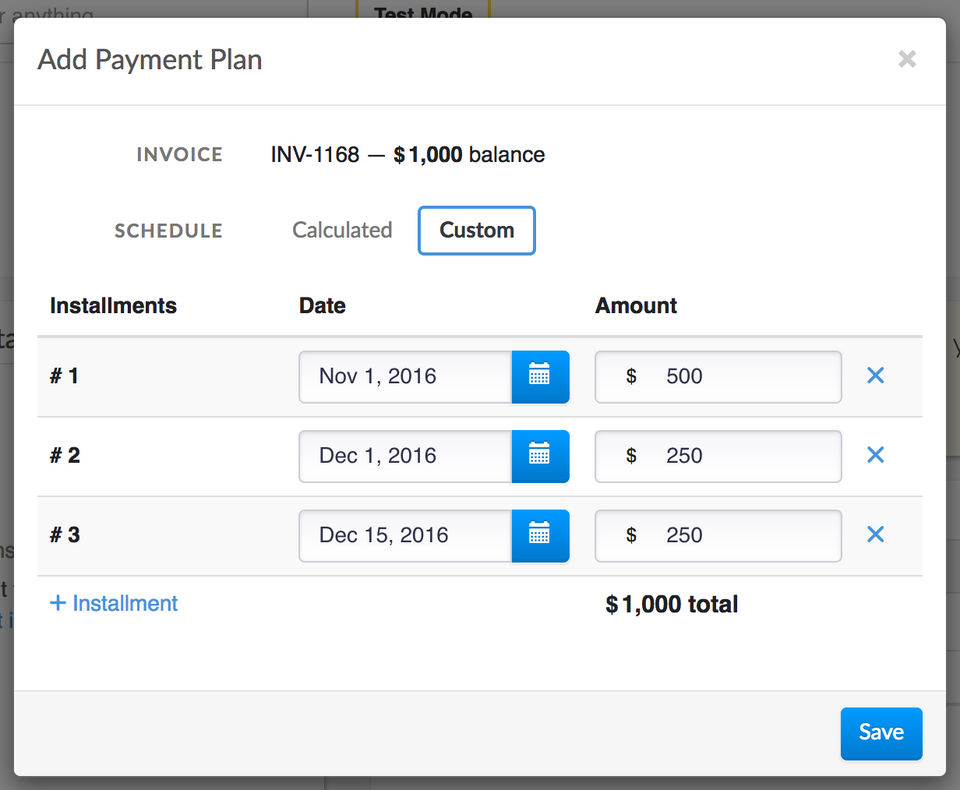The image size is (960, 790).
Task: Remove installment #1 with its X icon
Action: pos(875,376)
